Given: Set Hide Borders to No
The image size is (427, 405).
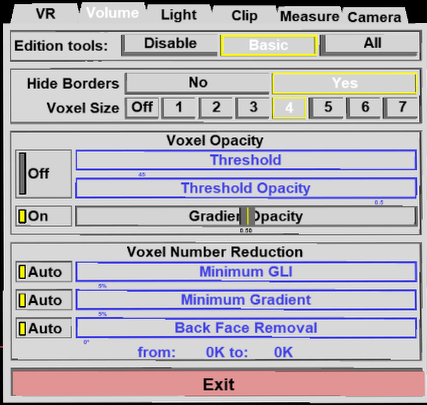Looking at the screenshot, I should 198,83.
